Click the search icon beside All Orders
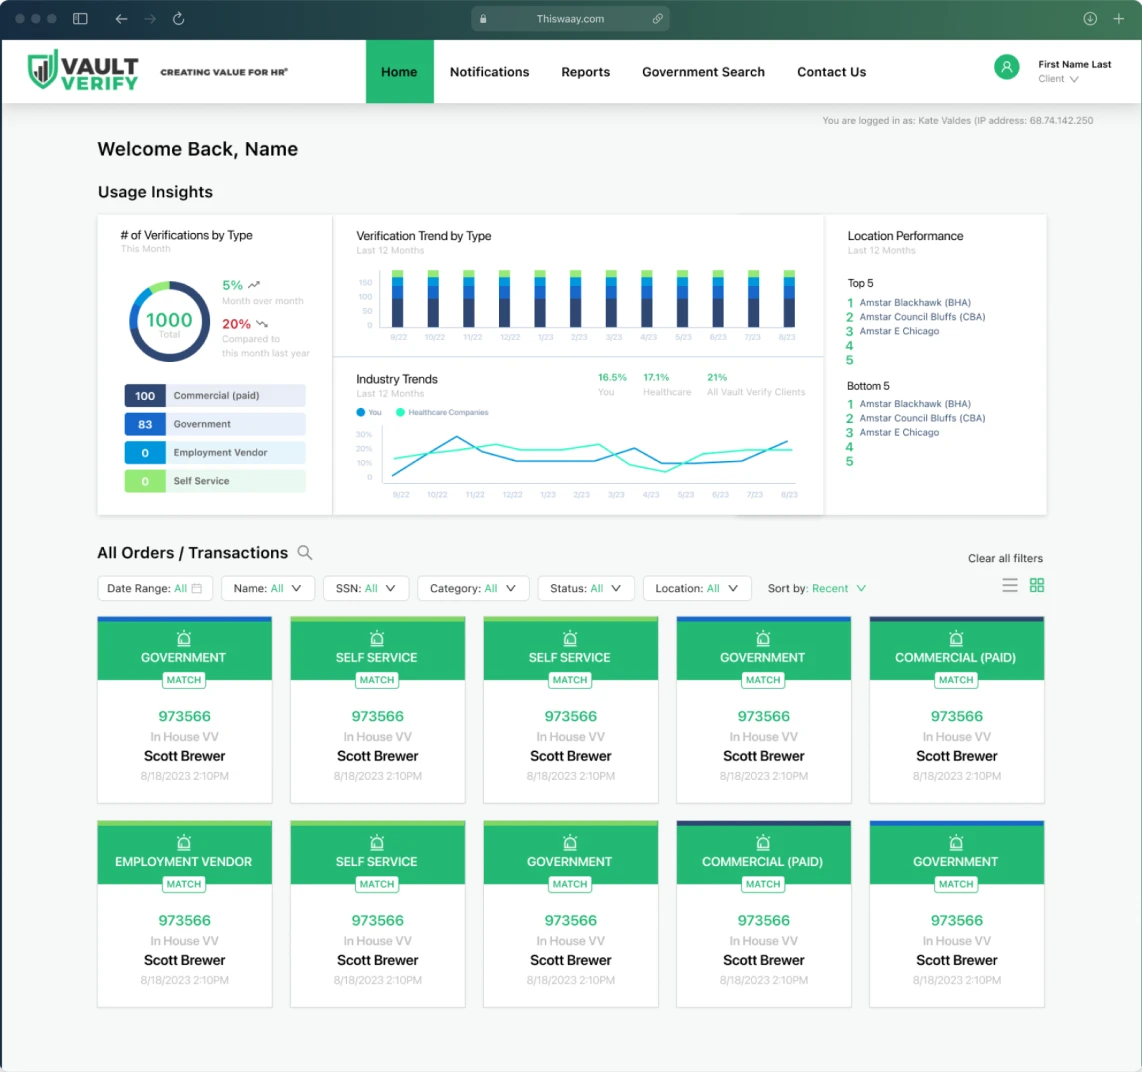The image size is (1142, 1072). [305, 553]
